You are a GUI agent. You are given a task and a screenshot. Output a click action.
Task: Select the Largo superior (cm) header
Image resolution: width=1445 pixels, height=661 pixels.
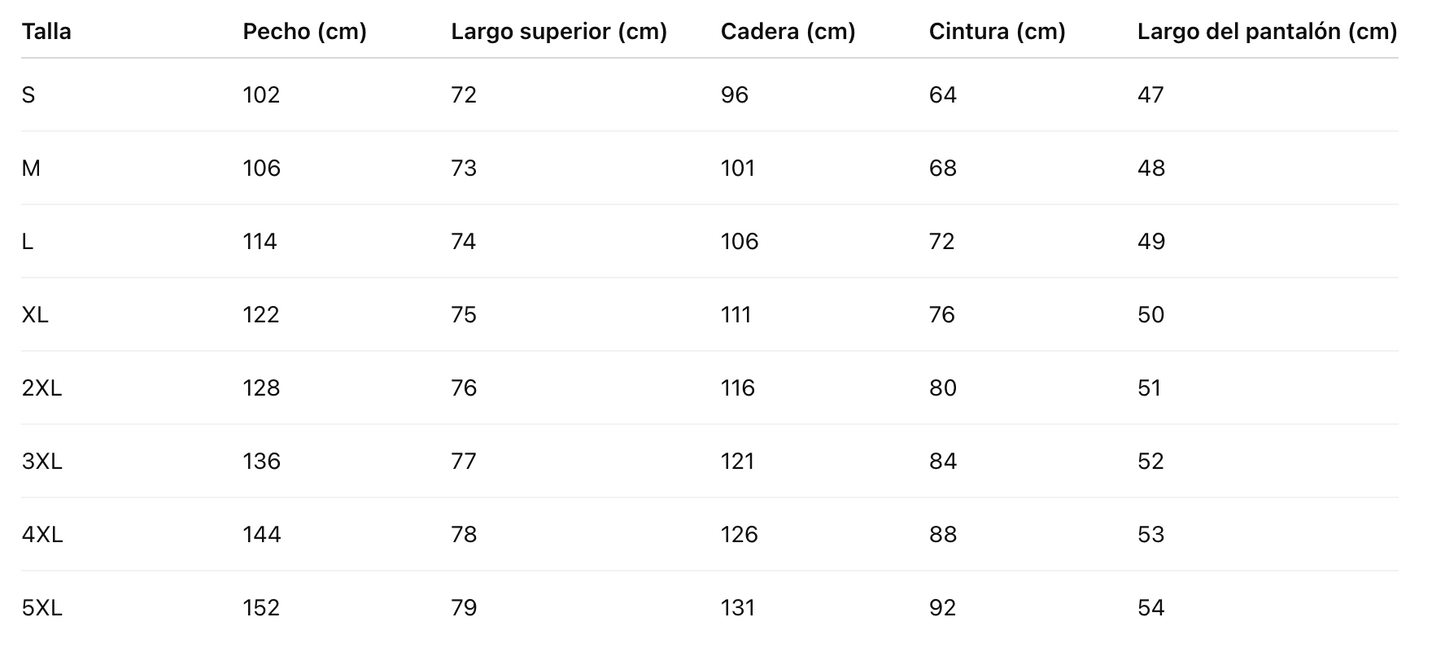tap(558, 32)
